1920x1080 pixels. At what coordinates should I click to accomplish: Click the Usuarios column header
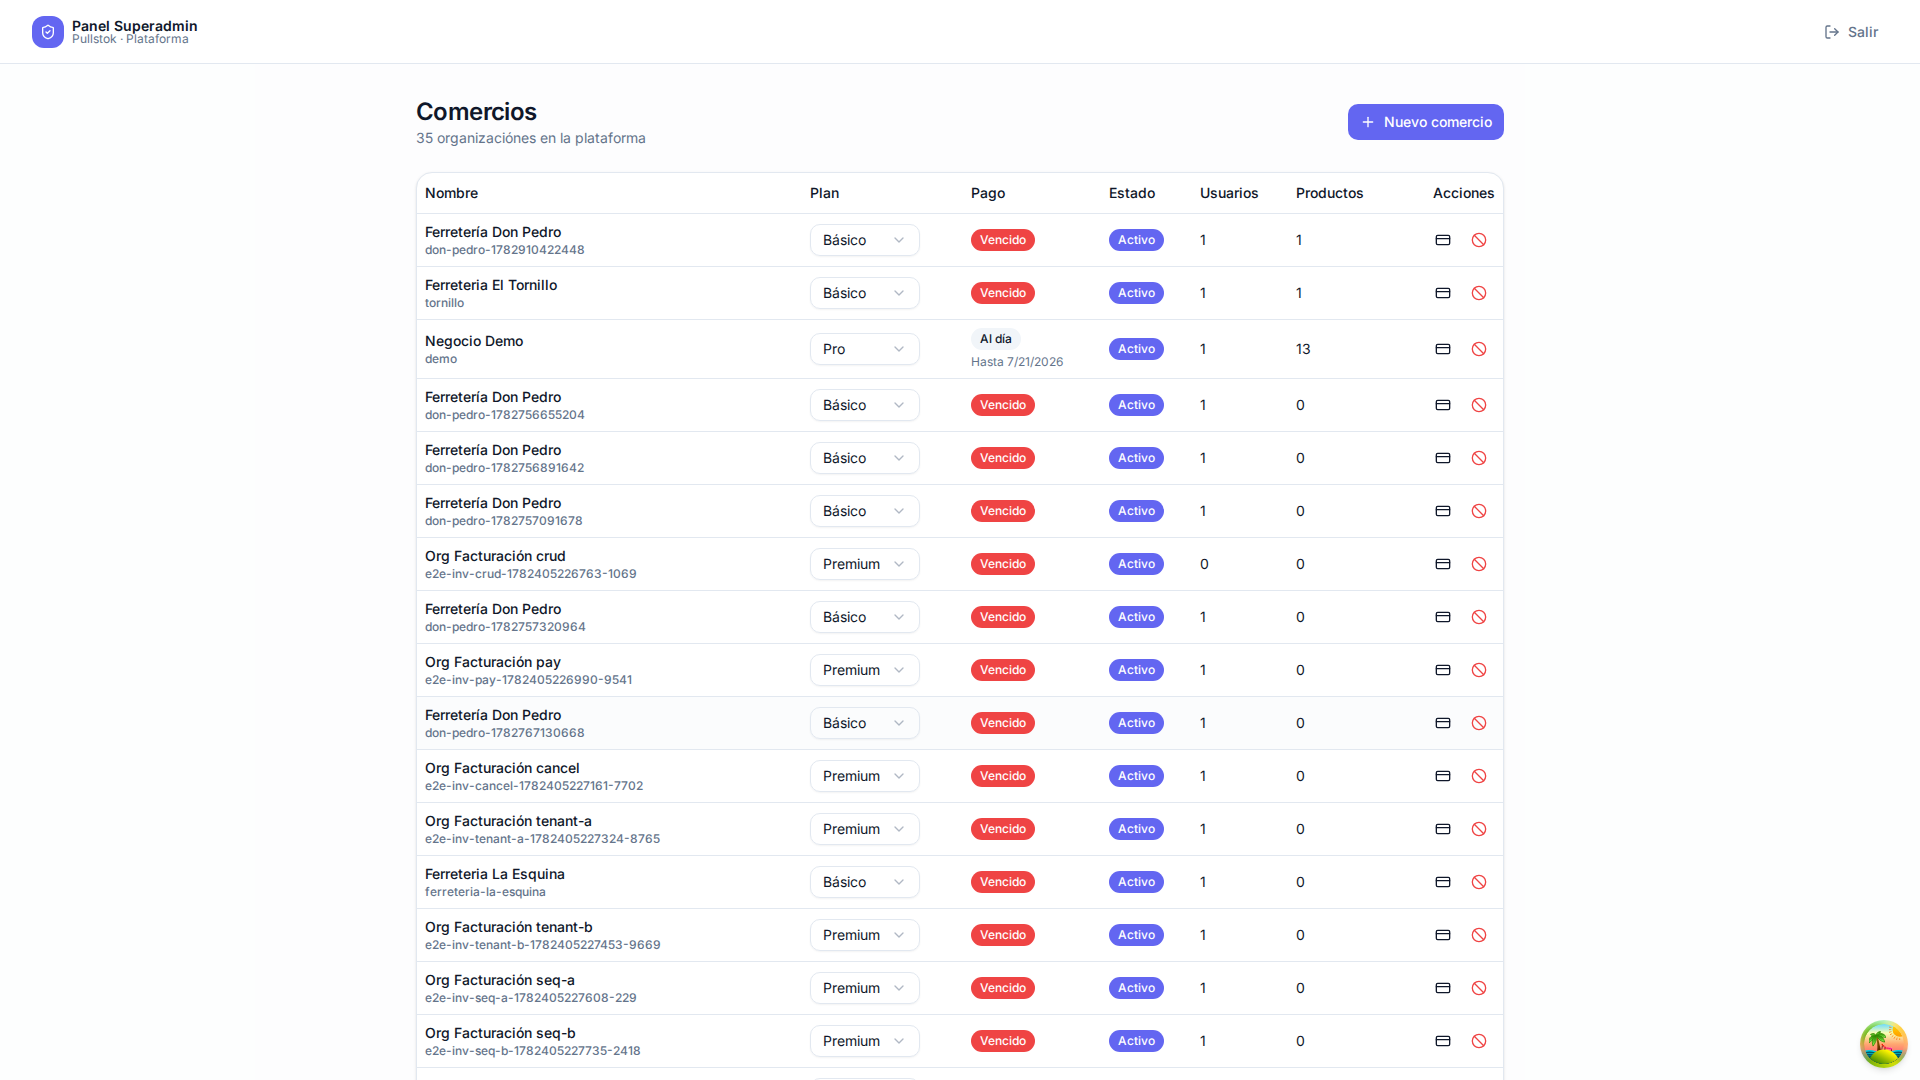1229,193
